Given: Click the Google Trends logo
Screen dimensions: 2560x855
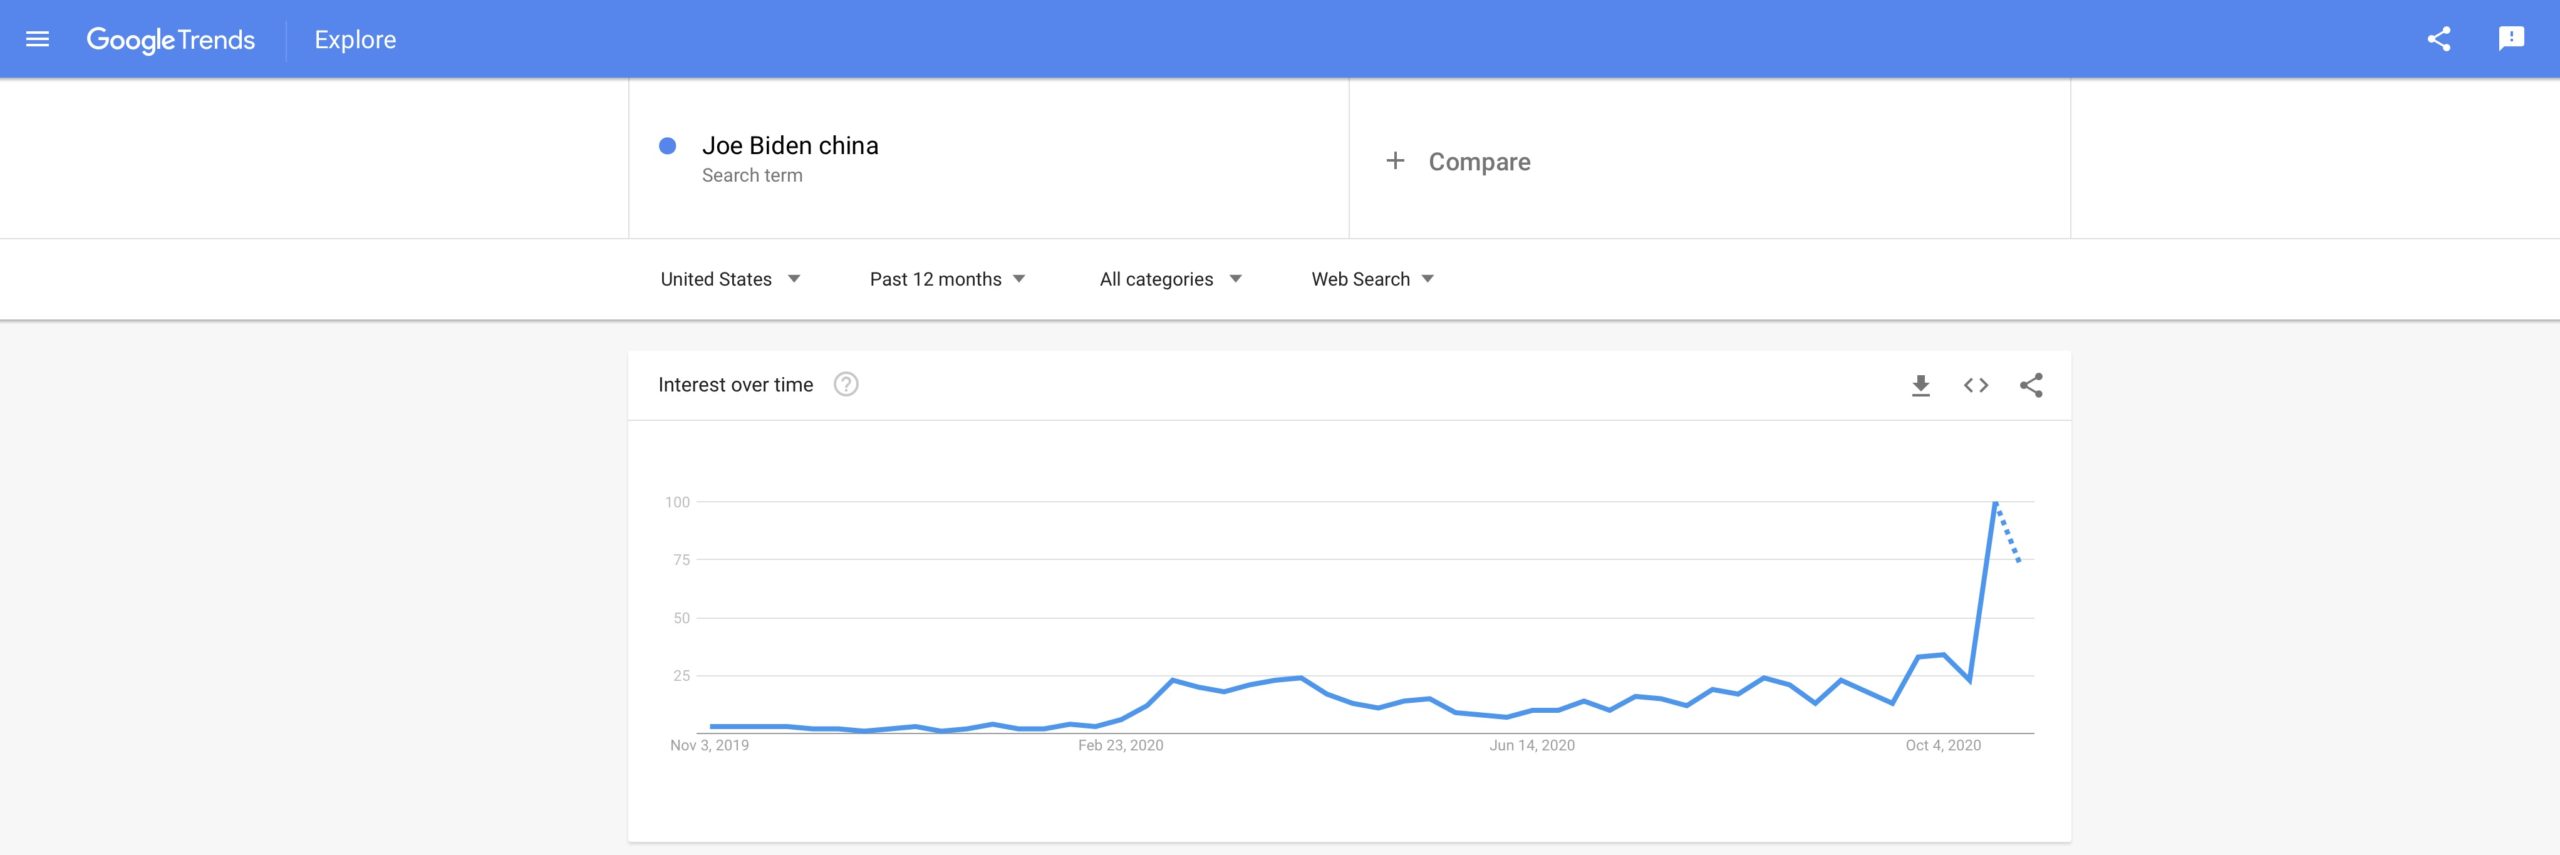Looking at the screenshot, I should tap(170, 40).
